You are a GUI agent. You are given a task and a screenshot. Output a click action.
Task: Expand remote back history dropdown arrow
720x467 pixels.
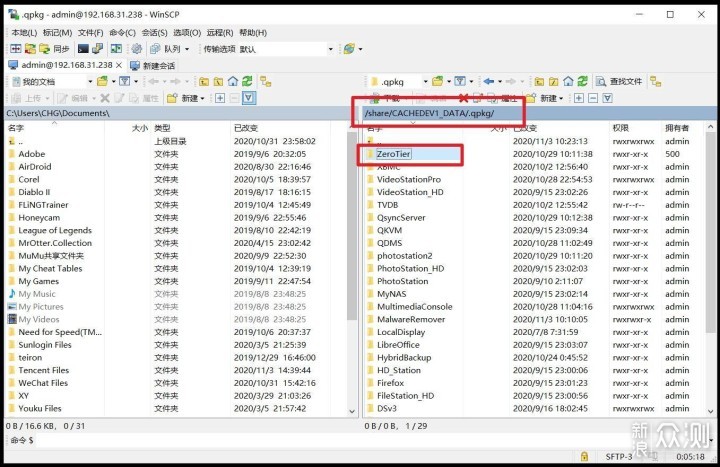pyautogui.click(x=500, y=82)
